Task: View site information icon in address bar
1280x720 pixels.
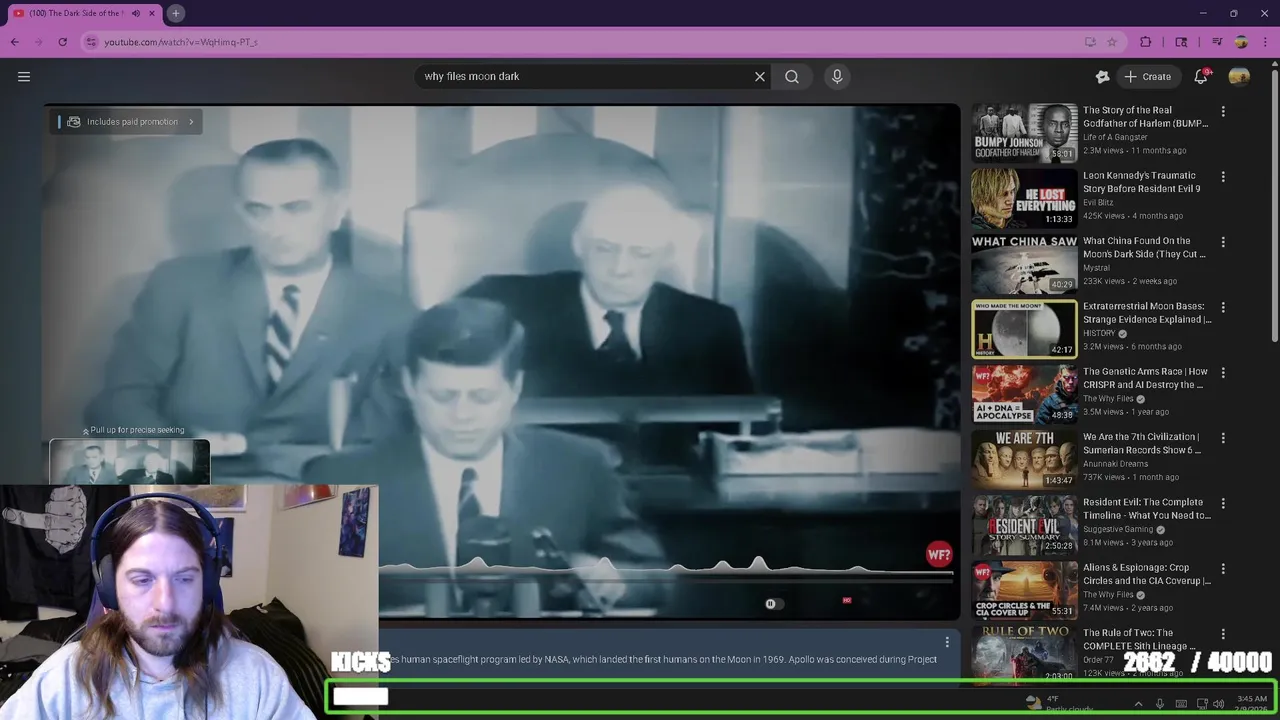Action: click(91, 42)
